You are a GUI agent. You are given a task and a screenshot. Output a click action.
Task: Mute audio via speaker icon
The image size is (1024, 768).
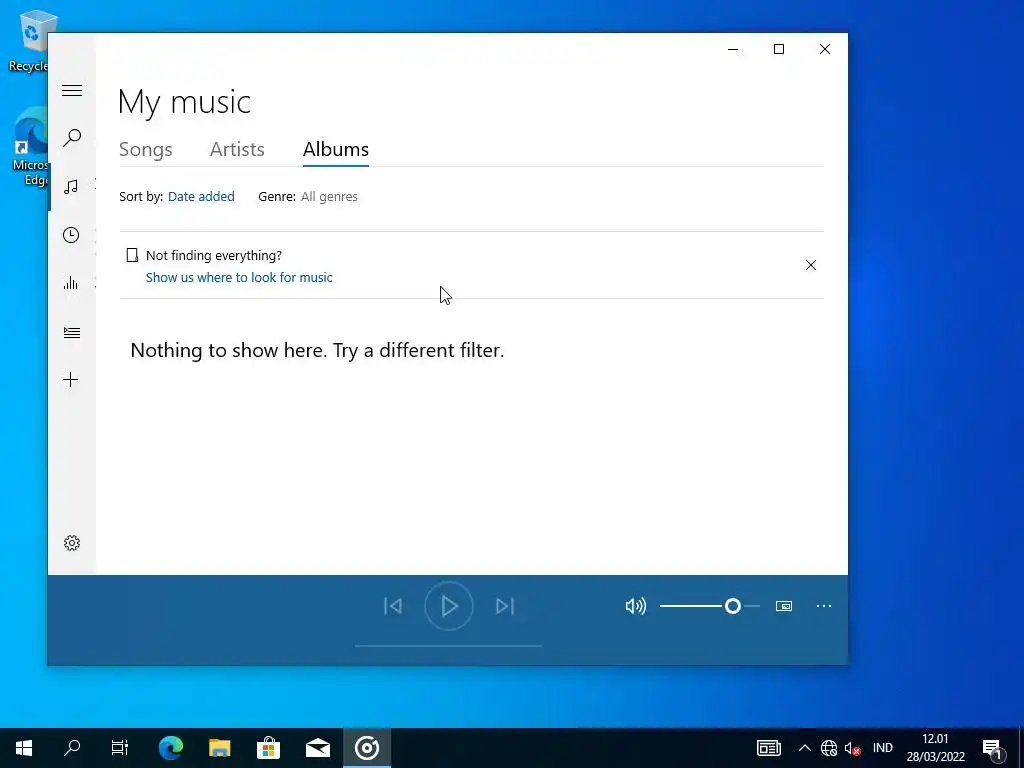[x=635, y=607]
